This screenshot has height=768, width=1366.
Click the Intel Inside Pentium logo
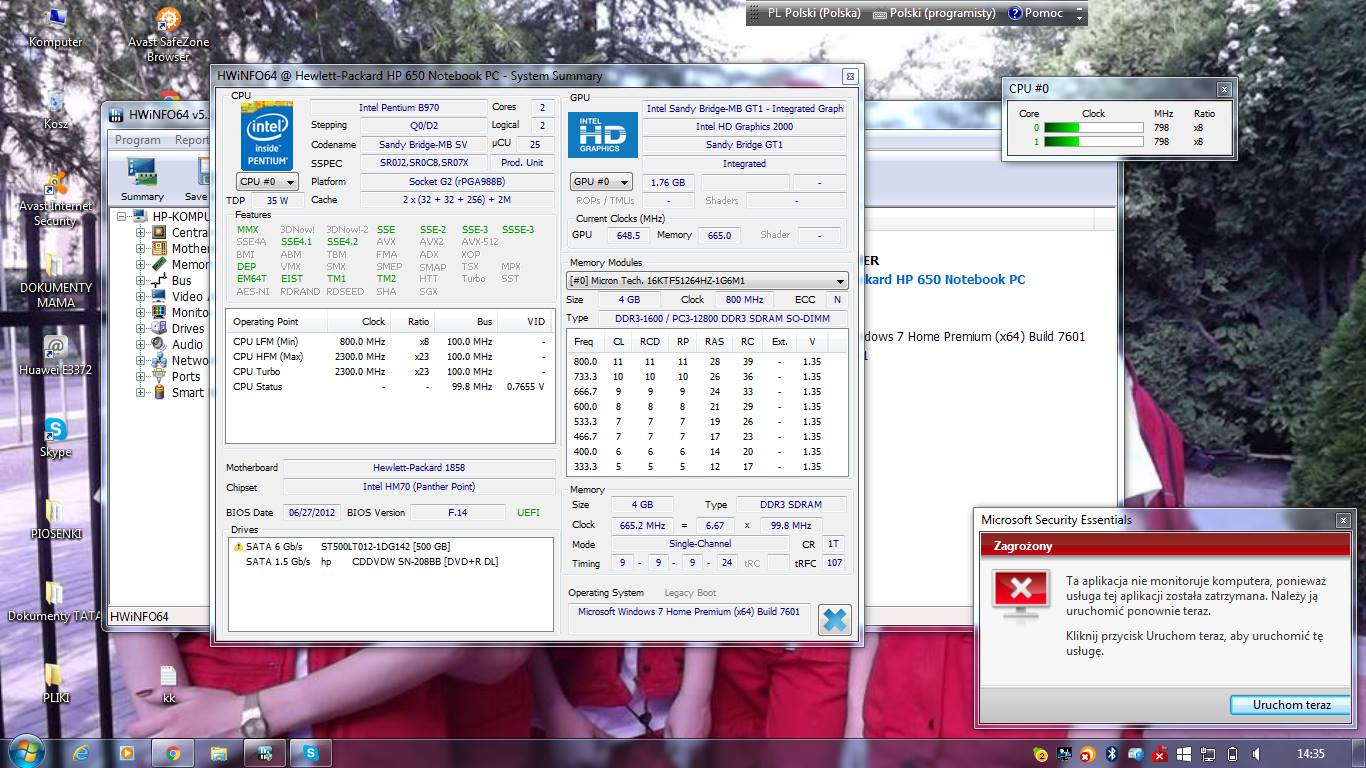point(267,136)
